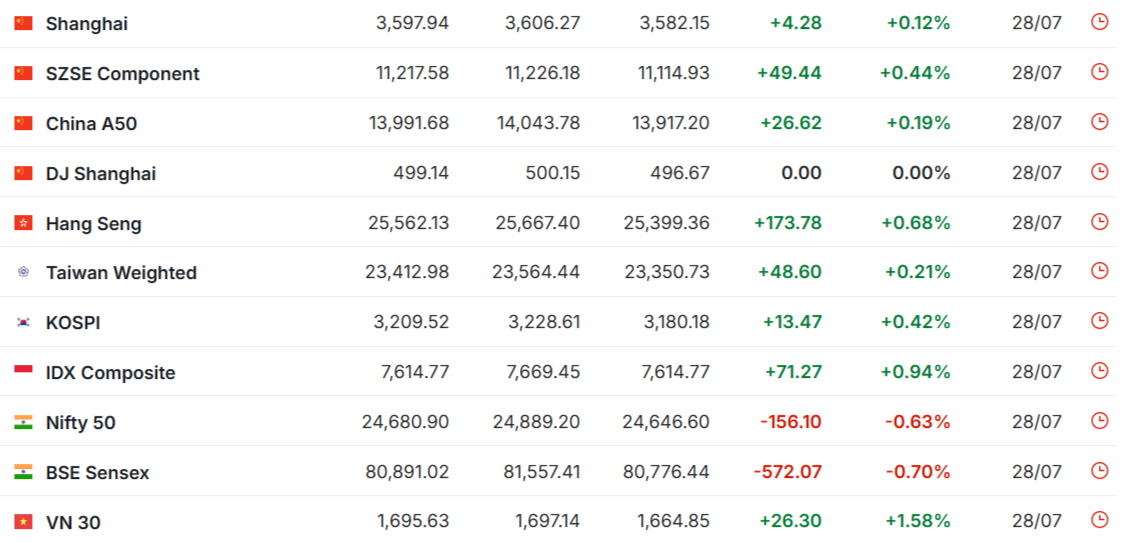This screenshot has height=541, width=1126.
Task: Click the China flag beside SZSE Component
Action: 24,73
